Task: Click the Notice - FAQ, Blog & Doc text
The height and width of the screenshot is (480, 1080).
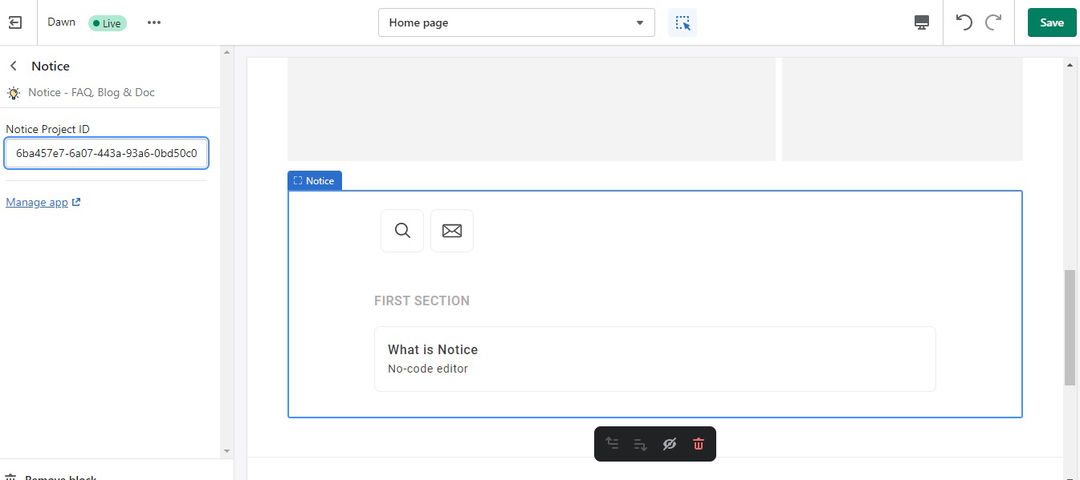Action: [92, 92]
